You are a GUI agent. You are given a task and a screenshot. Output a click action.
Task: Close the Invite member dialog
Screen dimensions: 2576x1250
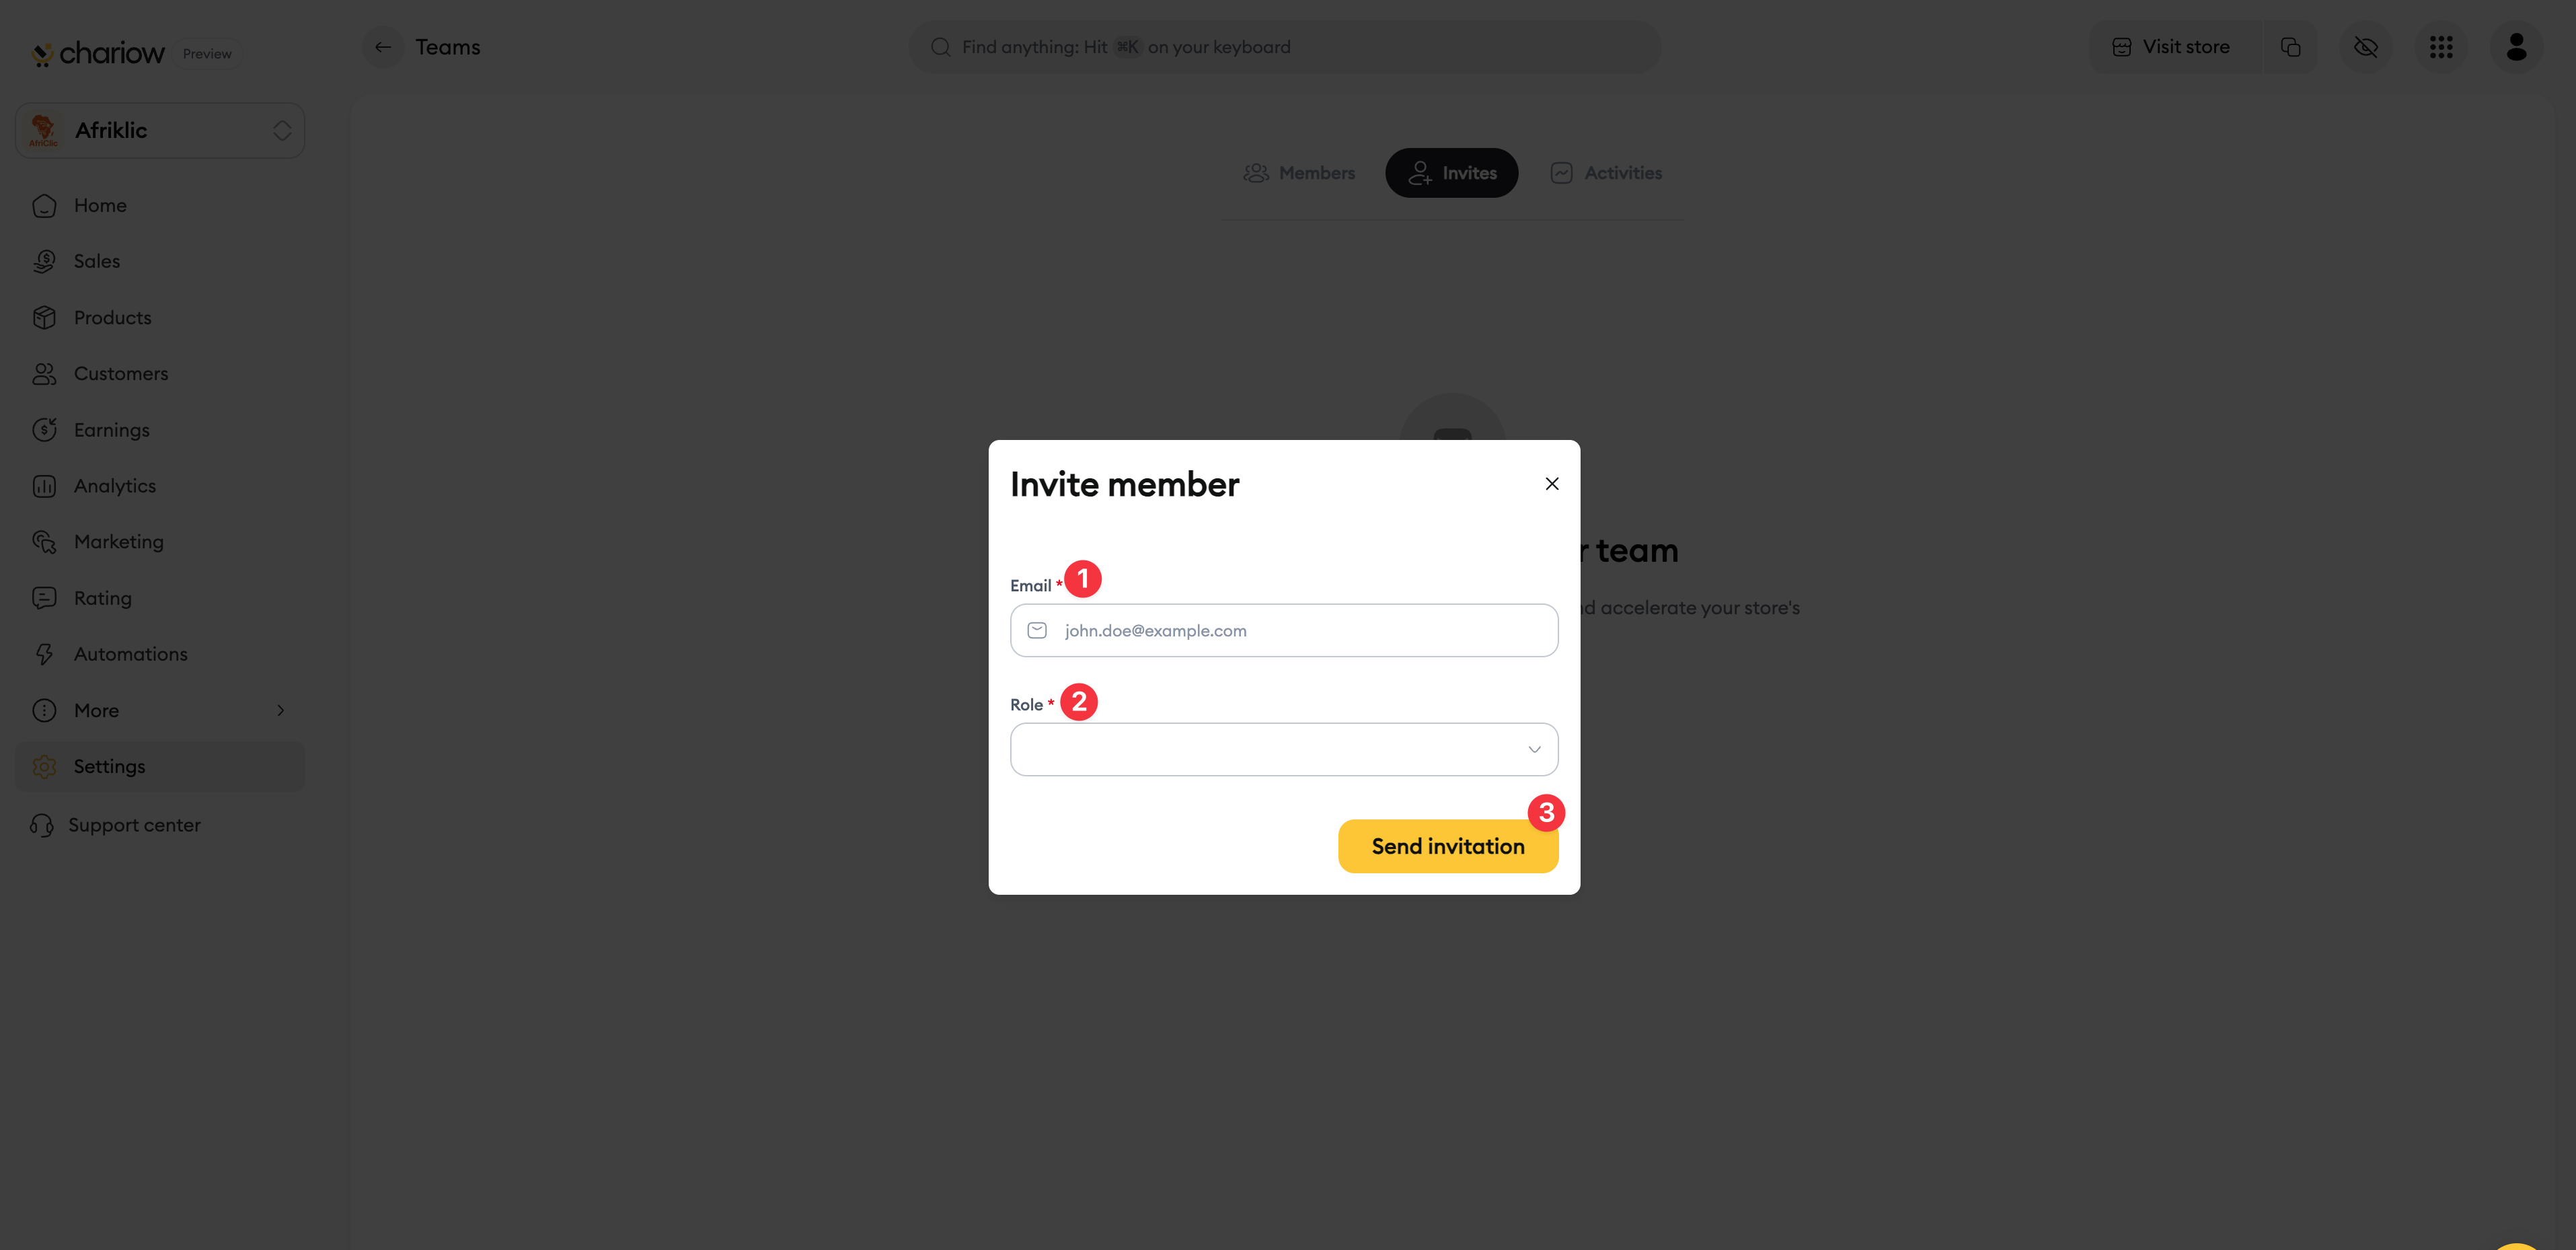click(x=1551, y=484)
